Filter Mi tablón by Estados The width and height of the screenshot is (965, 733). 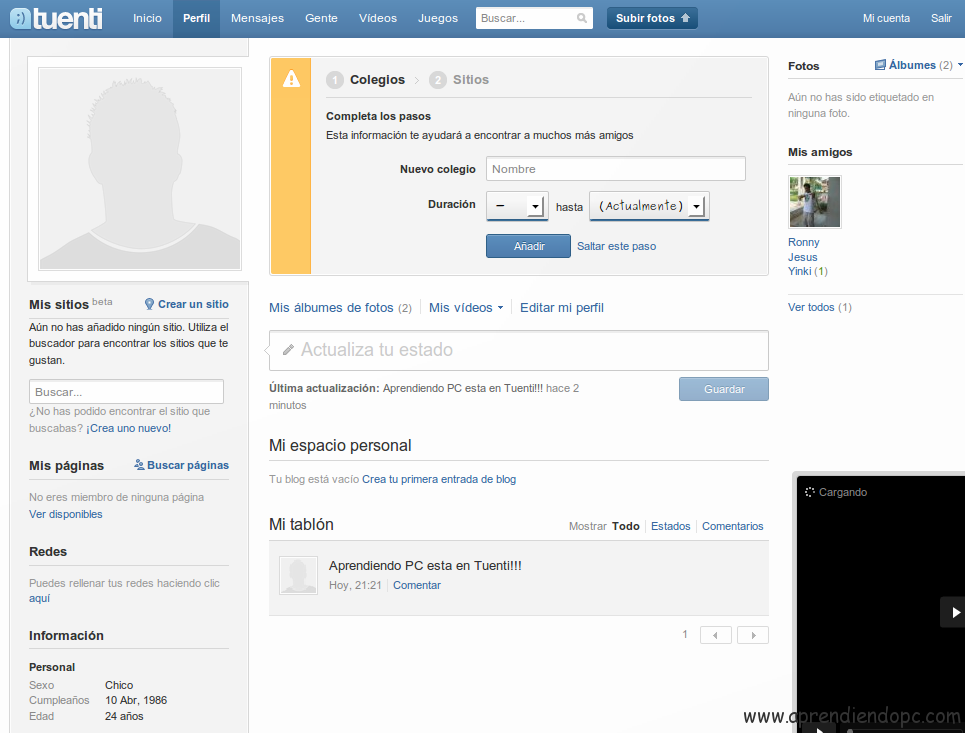[670, 526]
